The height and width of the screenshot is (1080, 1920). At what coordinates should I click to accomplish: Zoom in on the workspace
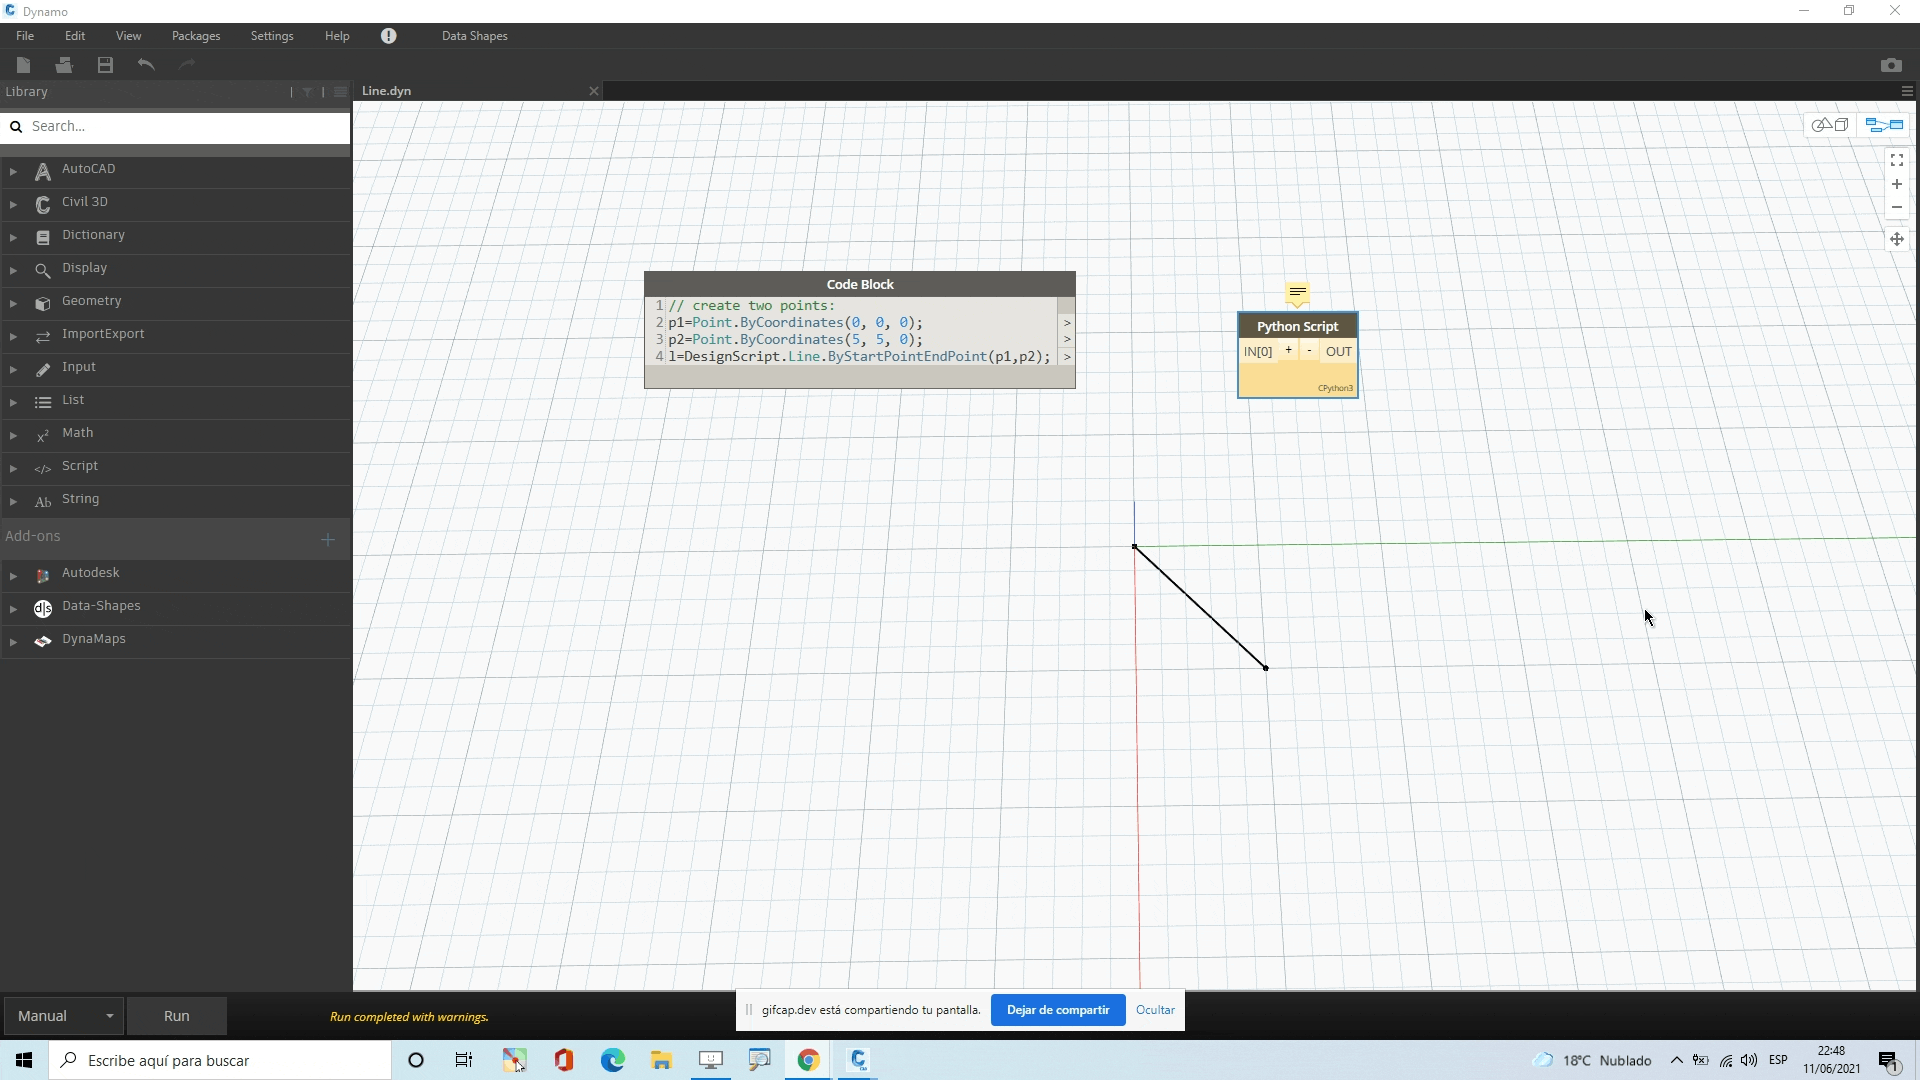(x=1896, y=184)
